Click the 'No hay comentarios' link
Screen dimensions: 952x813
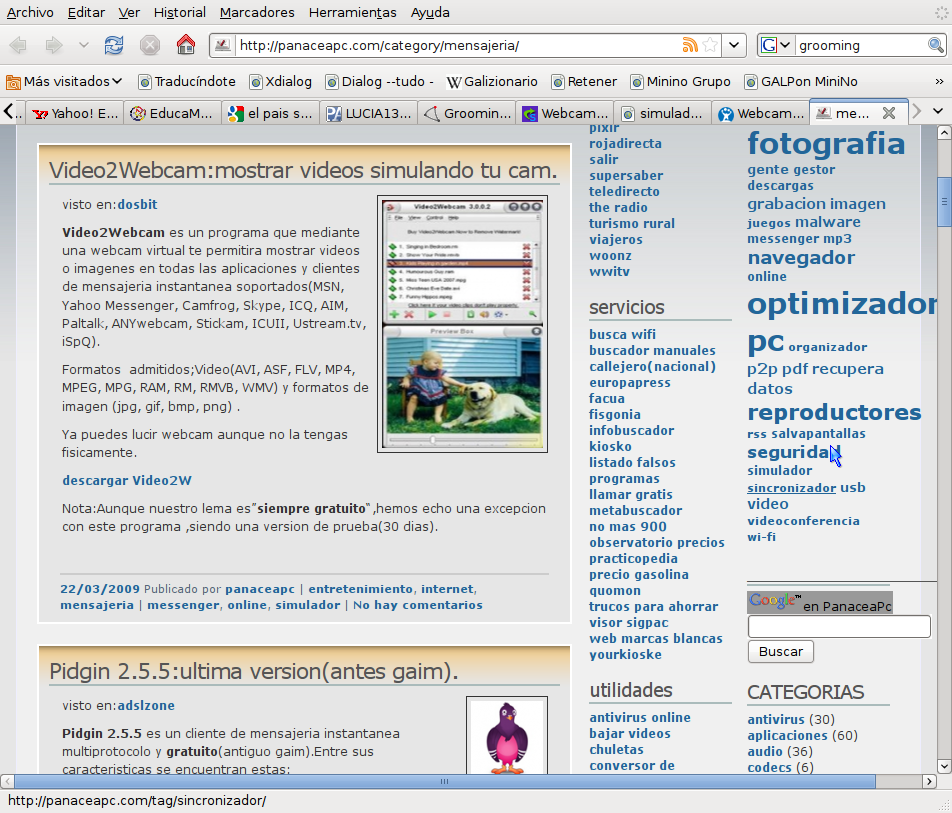pyautogui.click(x=418, y=605)
